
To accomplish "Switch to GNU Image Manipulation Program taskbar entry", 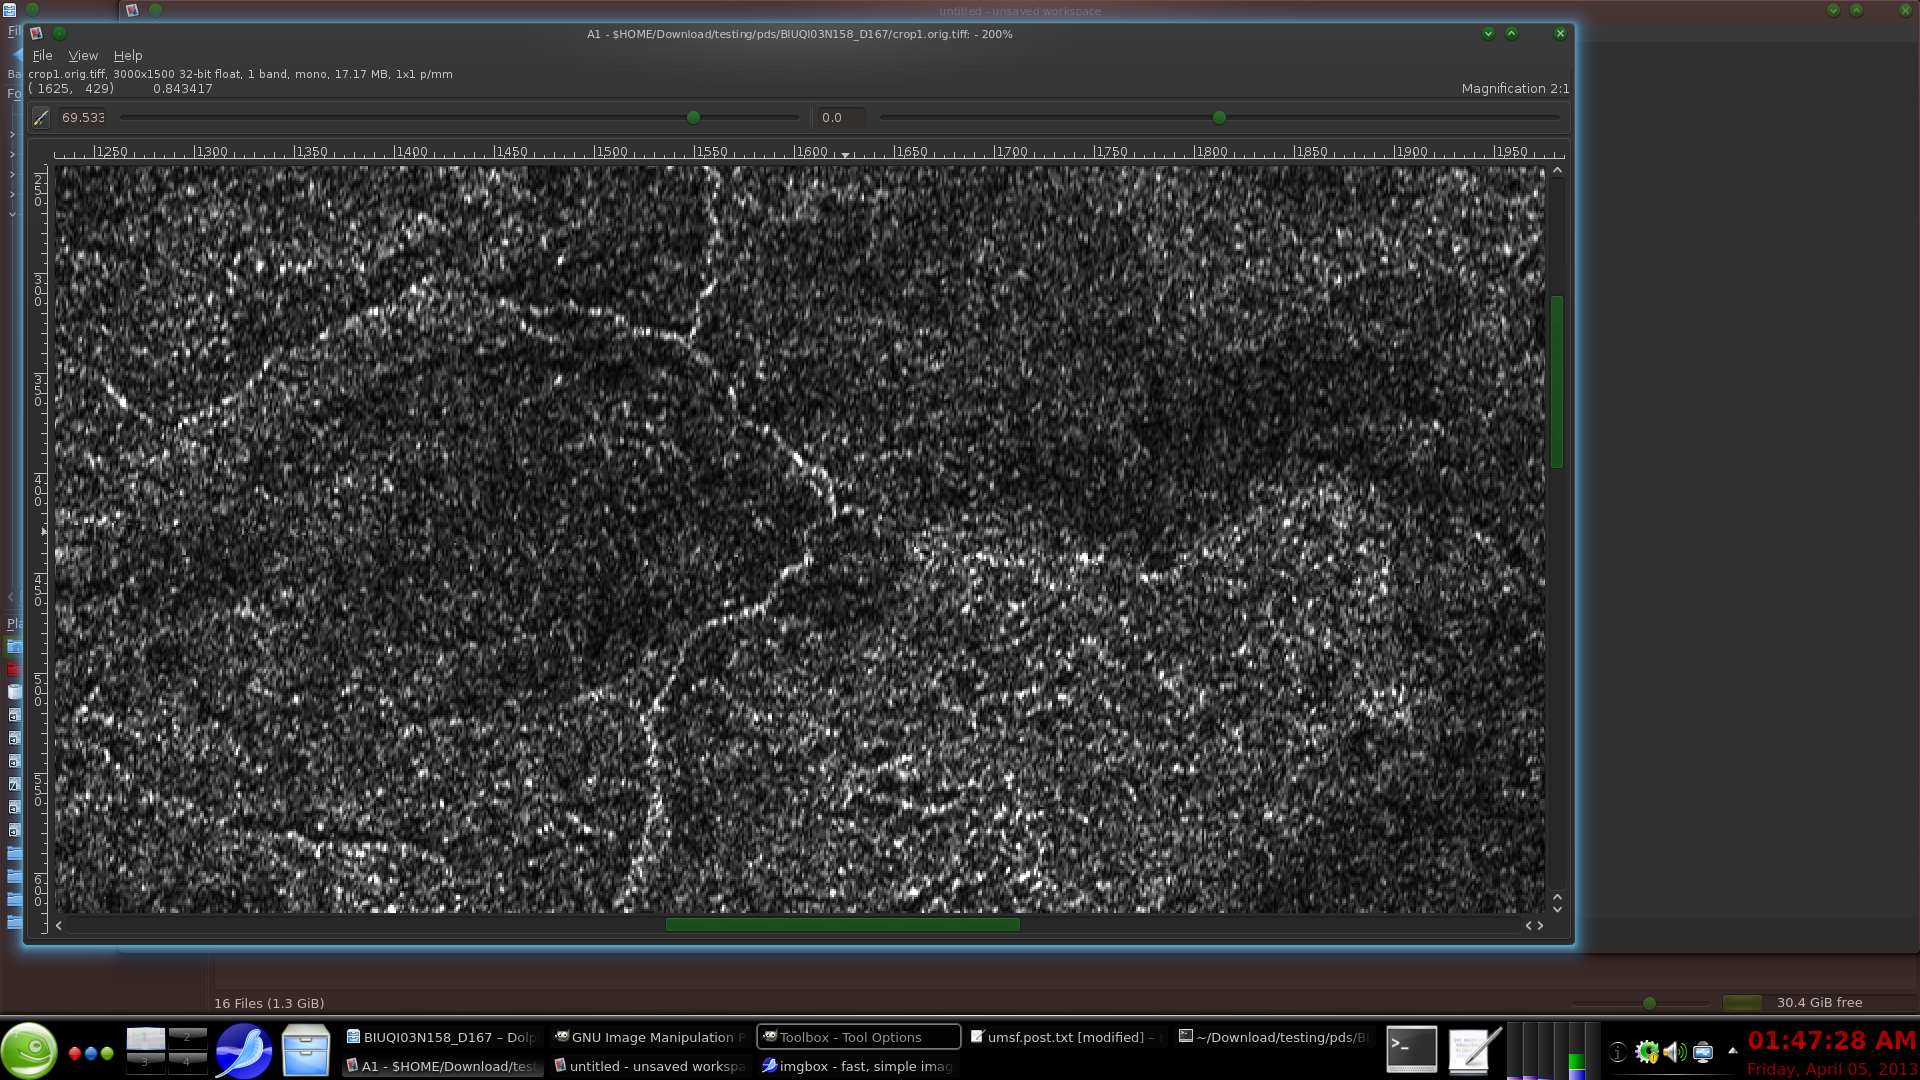I will [x=651, y=1037].
